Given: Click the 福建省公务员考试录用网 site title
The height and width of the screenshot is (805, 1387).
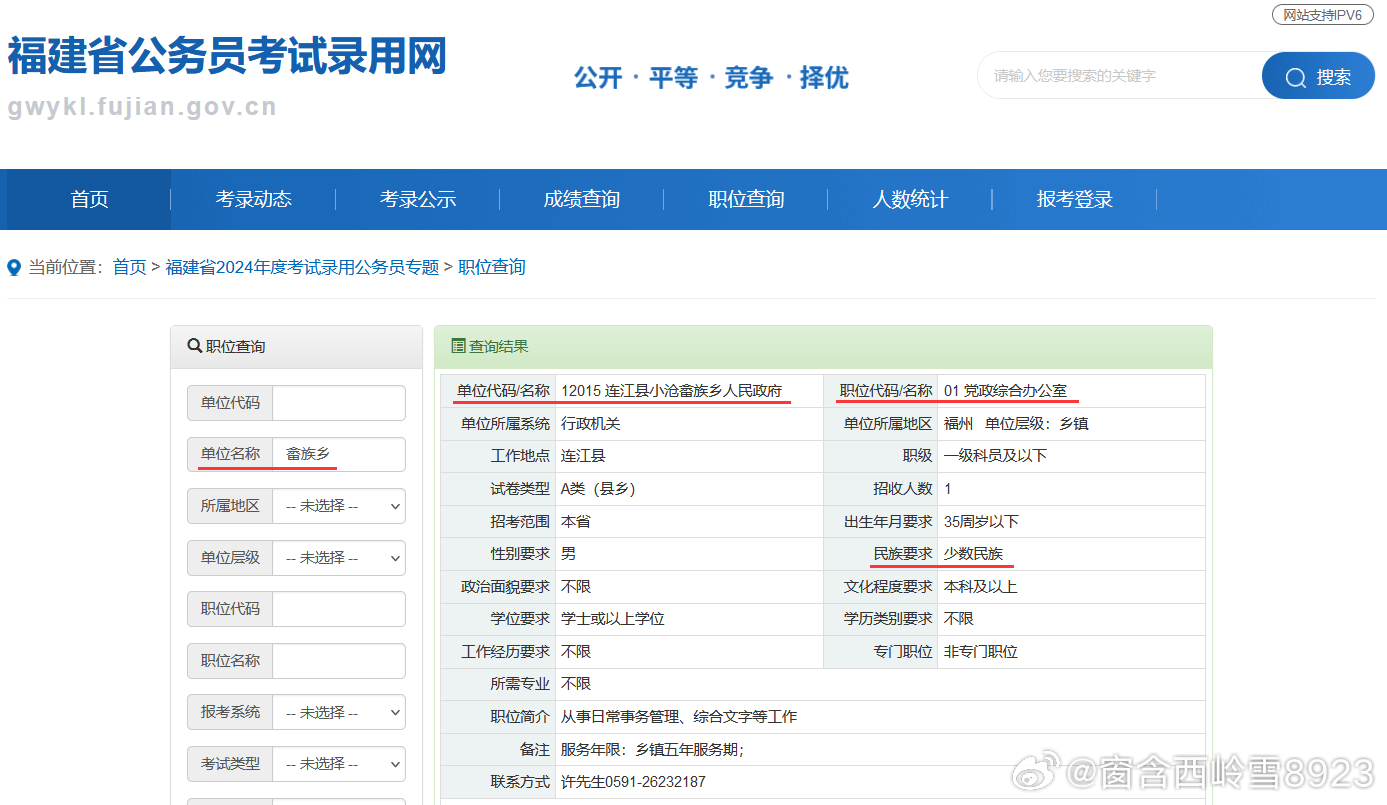Looking at the screenshot, I should tap(227, 55).
